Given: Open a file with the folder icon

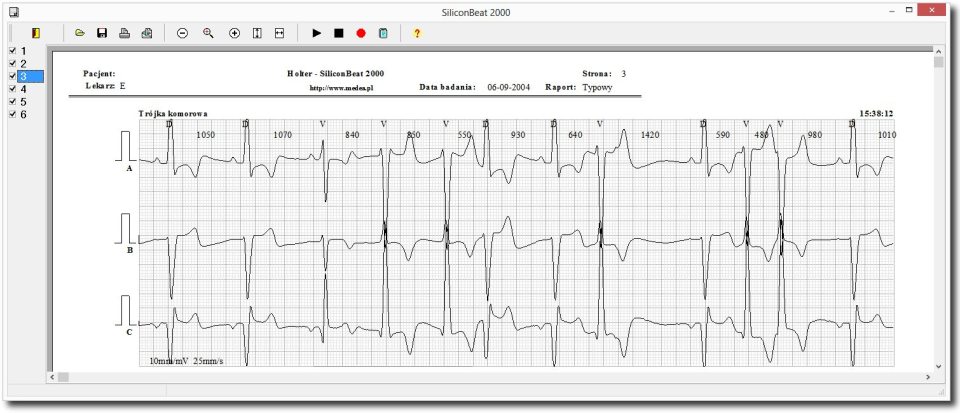Looking at the screenshot, I should 80,33.
